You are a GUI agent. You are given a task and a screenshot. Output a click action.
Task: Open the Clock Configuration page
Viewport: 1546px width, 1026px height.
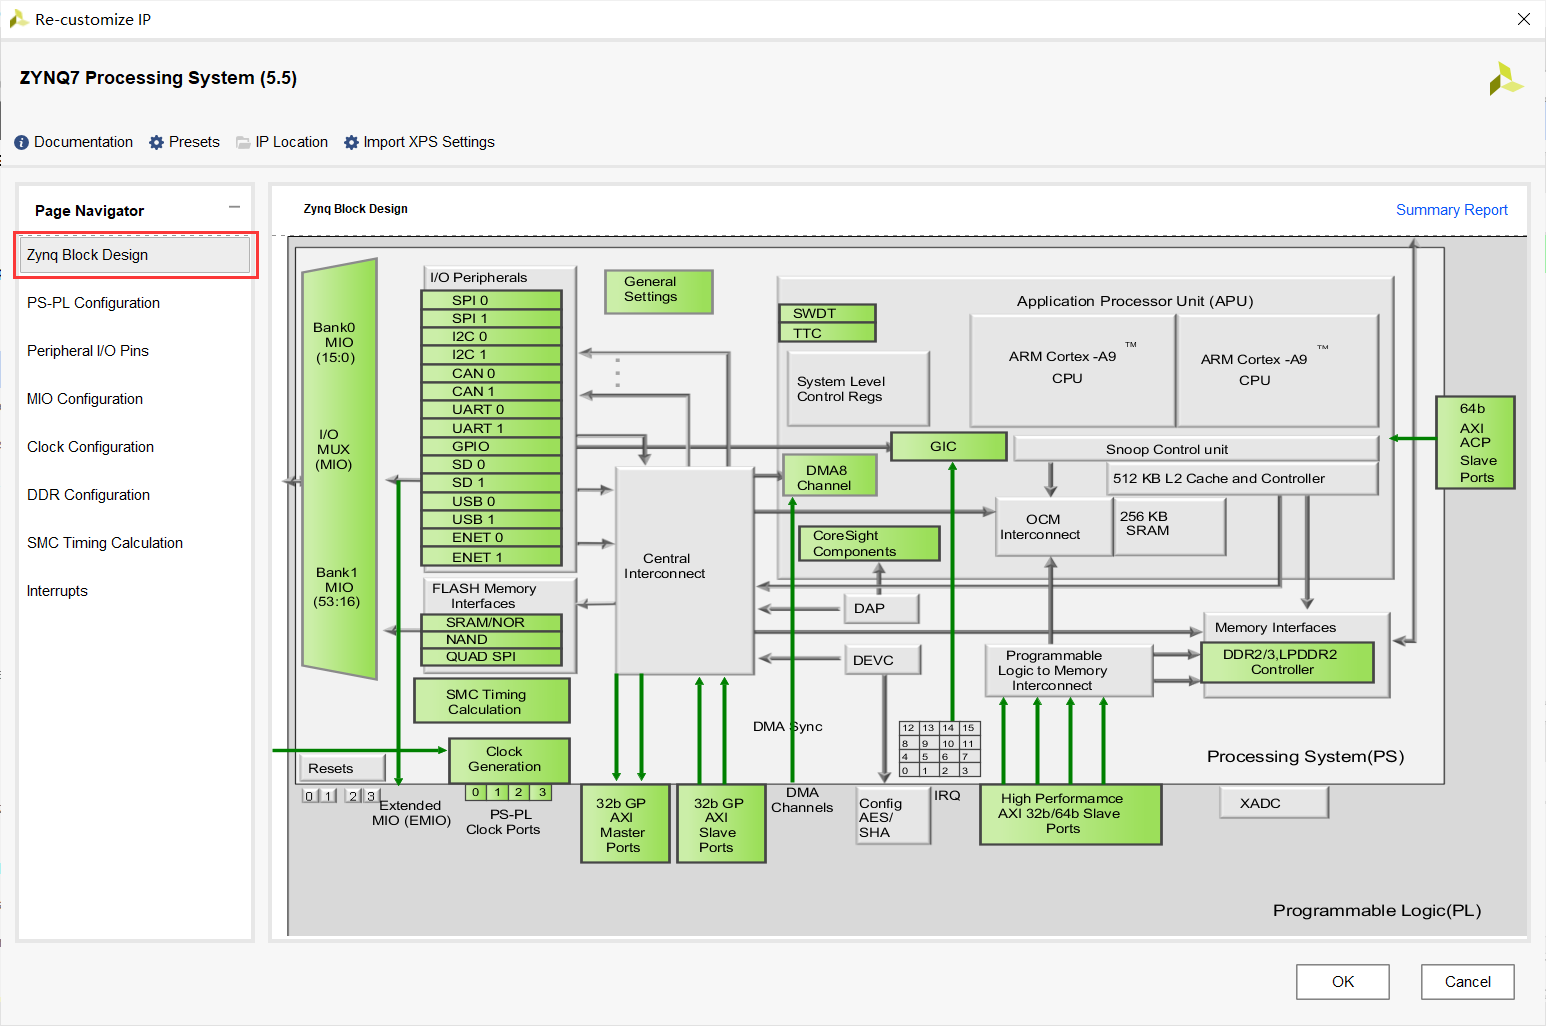tap(90, 447)
